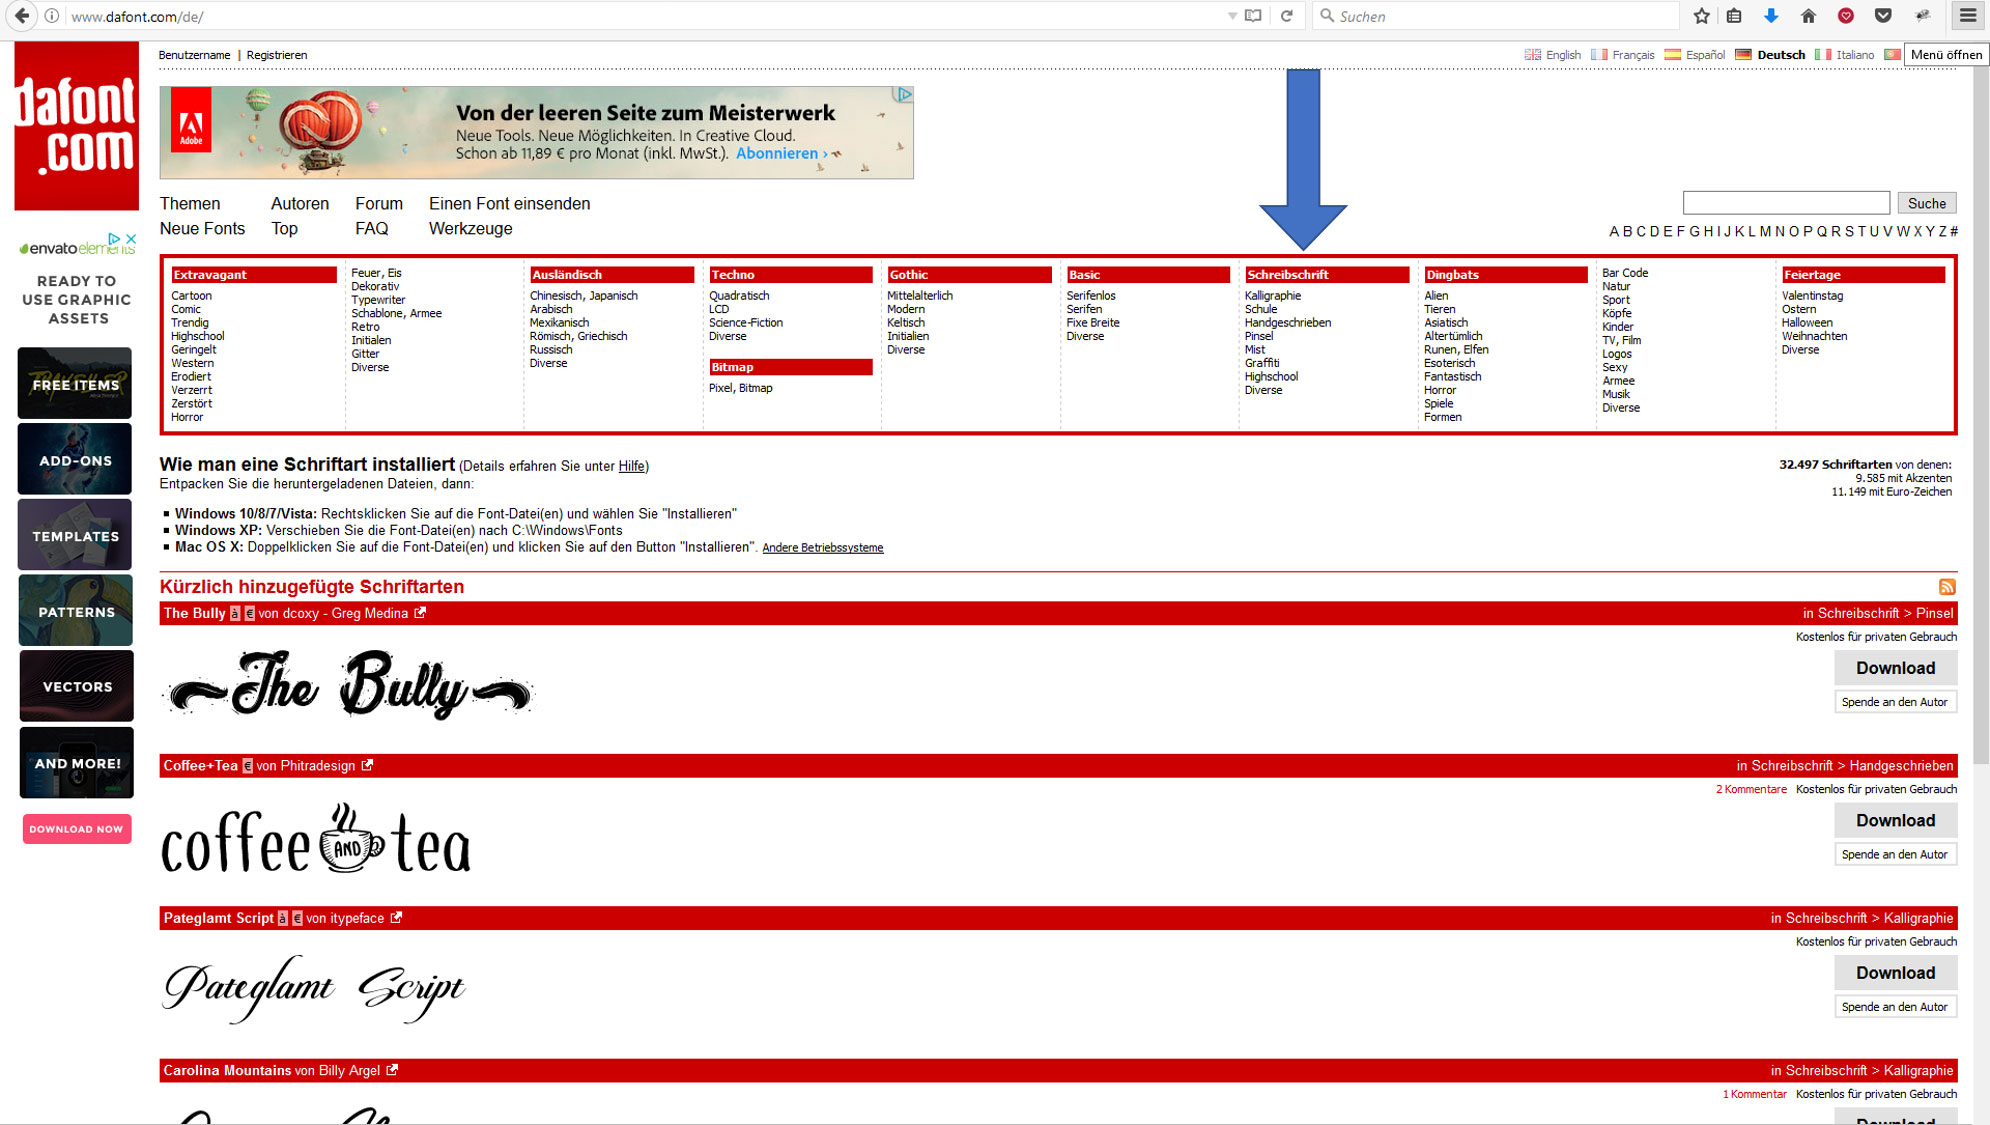Focus the browser Suchen search box

(x=1495, y=16)
